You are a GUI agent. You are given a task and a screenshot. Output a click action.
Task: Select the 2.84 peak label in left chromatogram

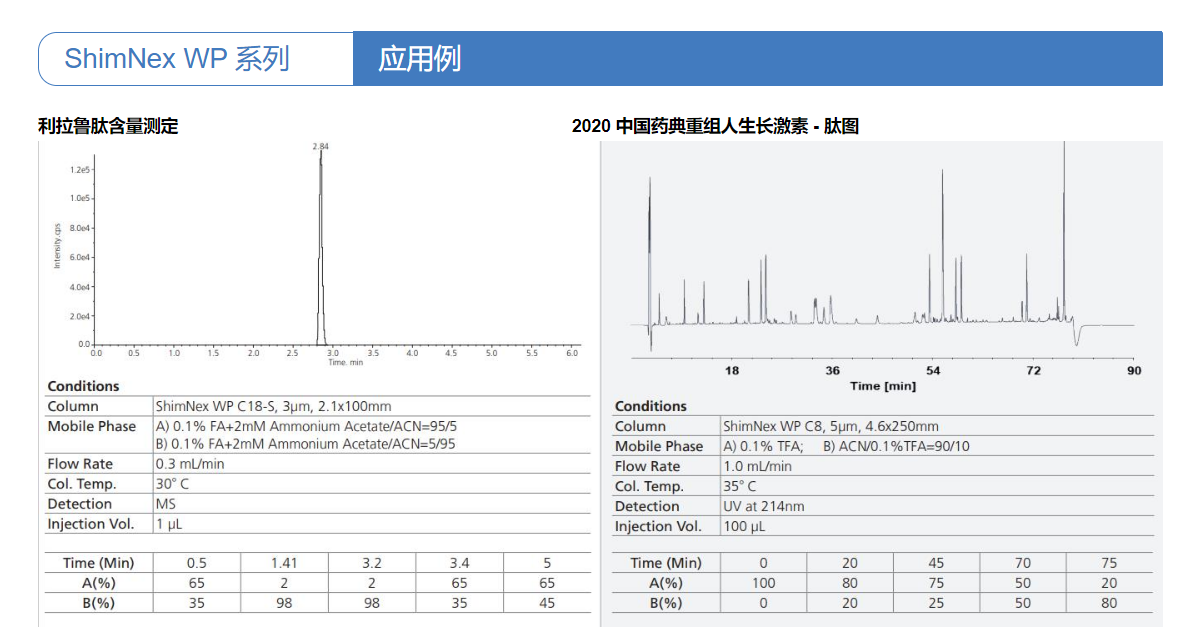tap(321, 147)
